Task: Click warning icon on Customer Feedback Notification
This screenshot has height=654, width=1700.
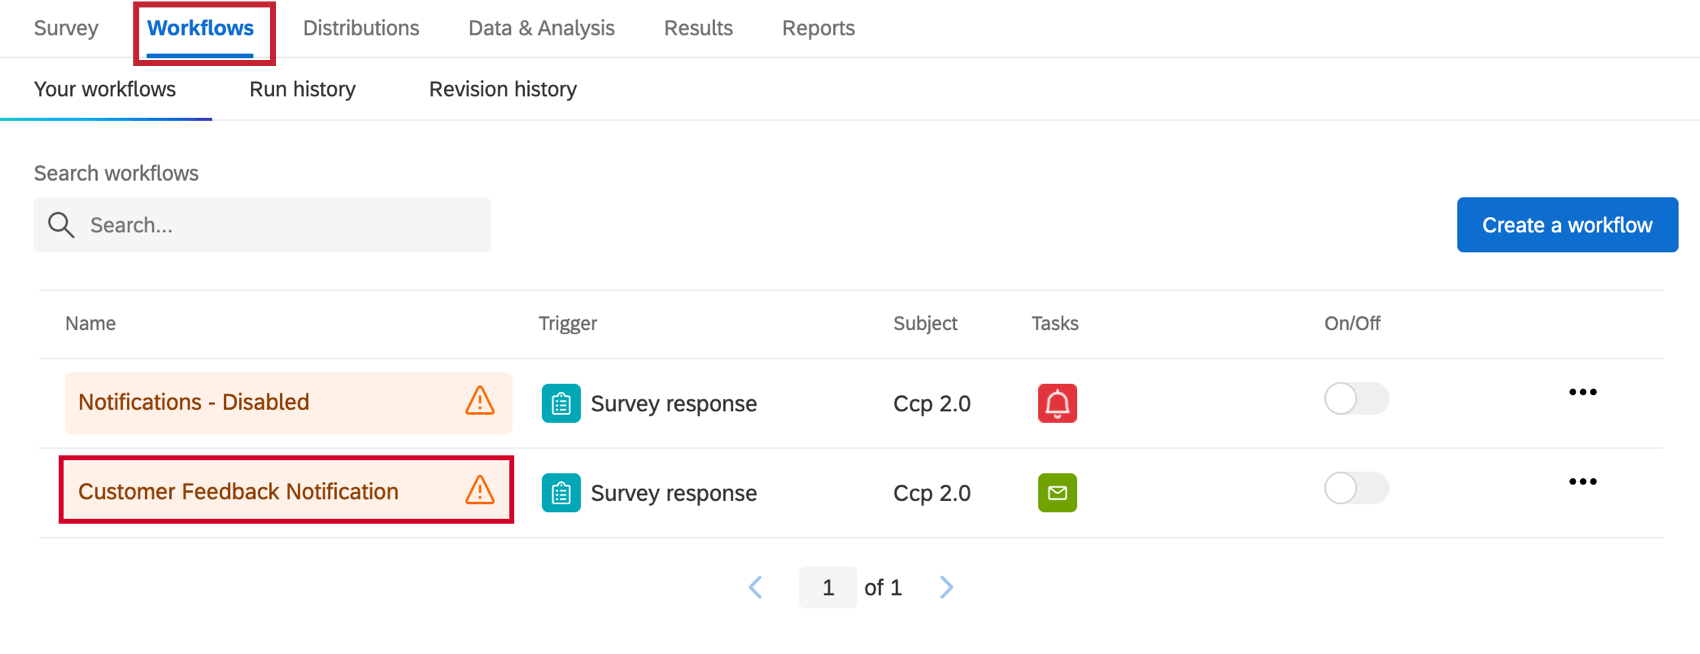Action: pyautogui.click(x=480, y=490)
